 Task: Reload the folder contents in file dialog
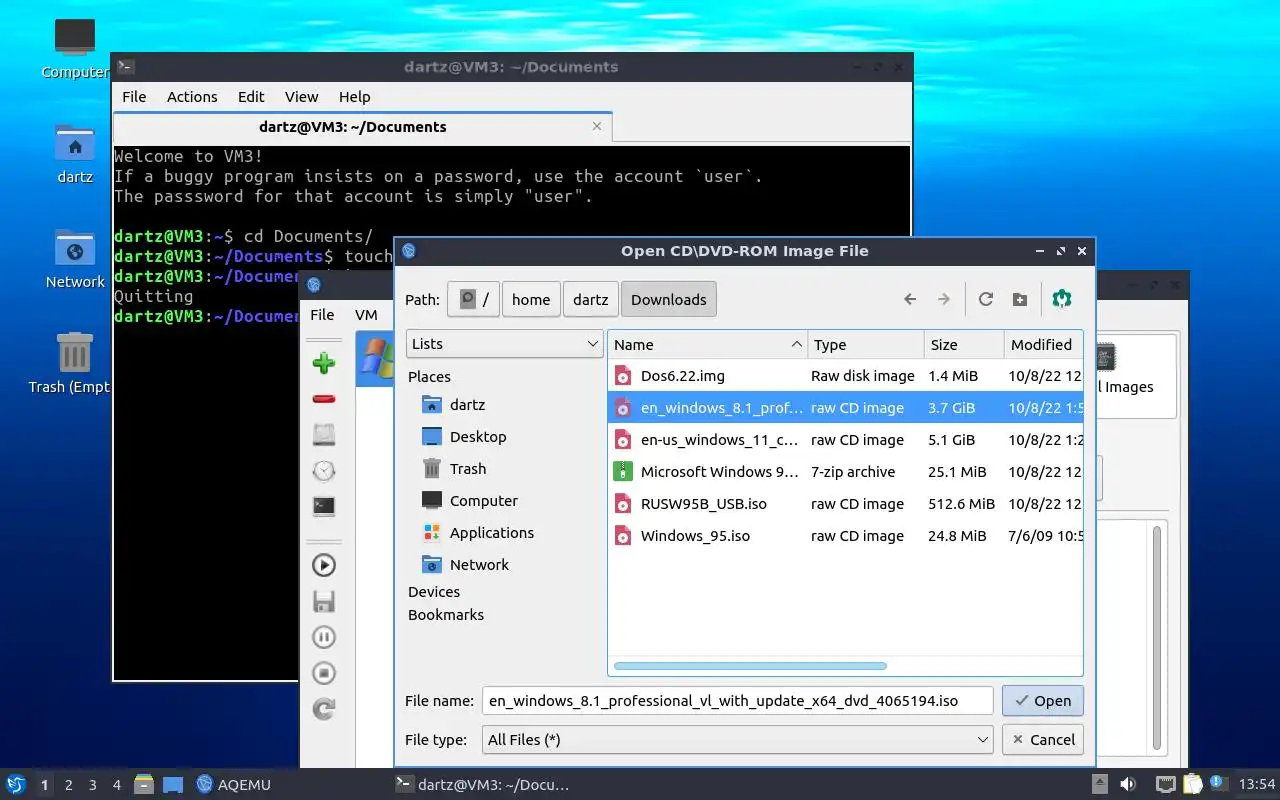(x=986, y=299)
